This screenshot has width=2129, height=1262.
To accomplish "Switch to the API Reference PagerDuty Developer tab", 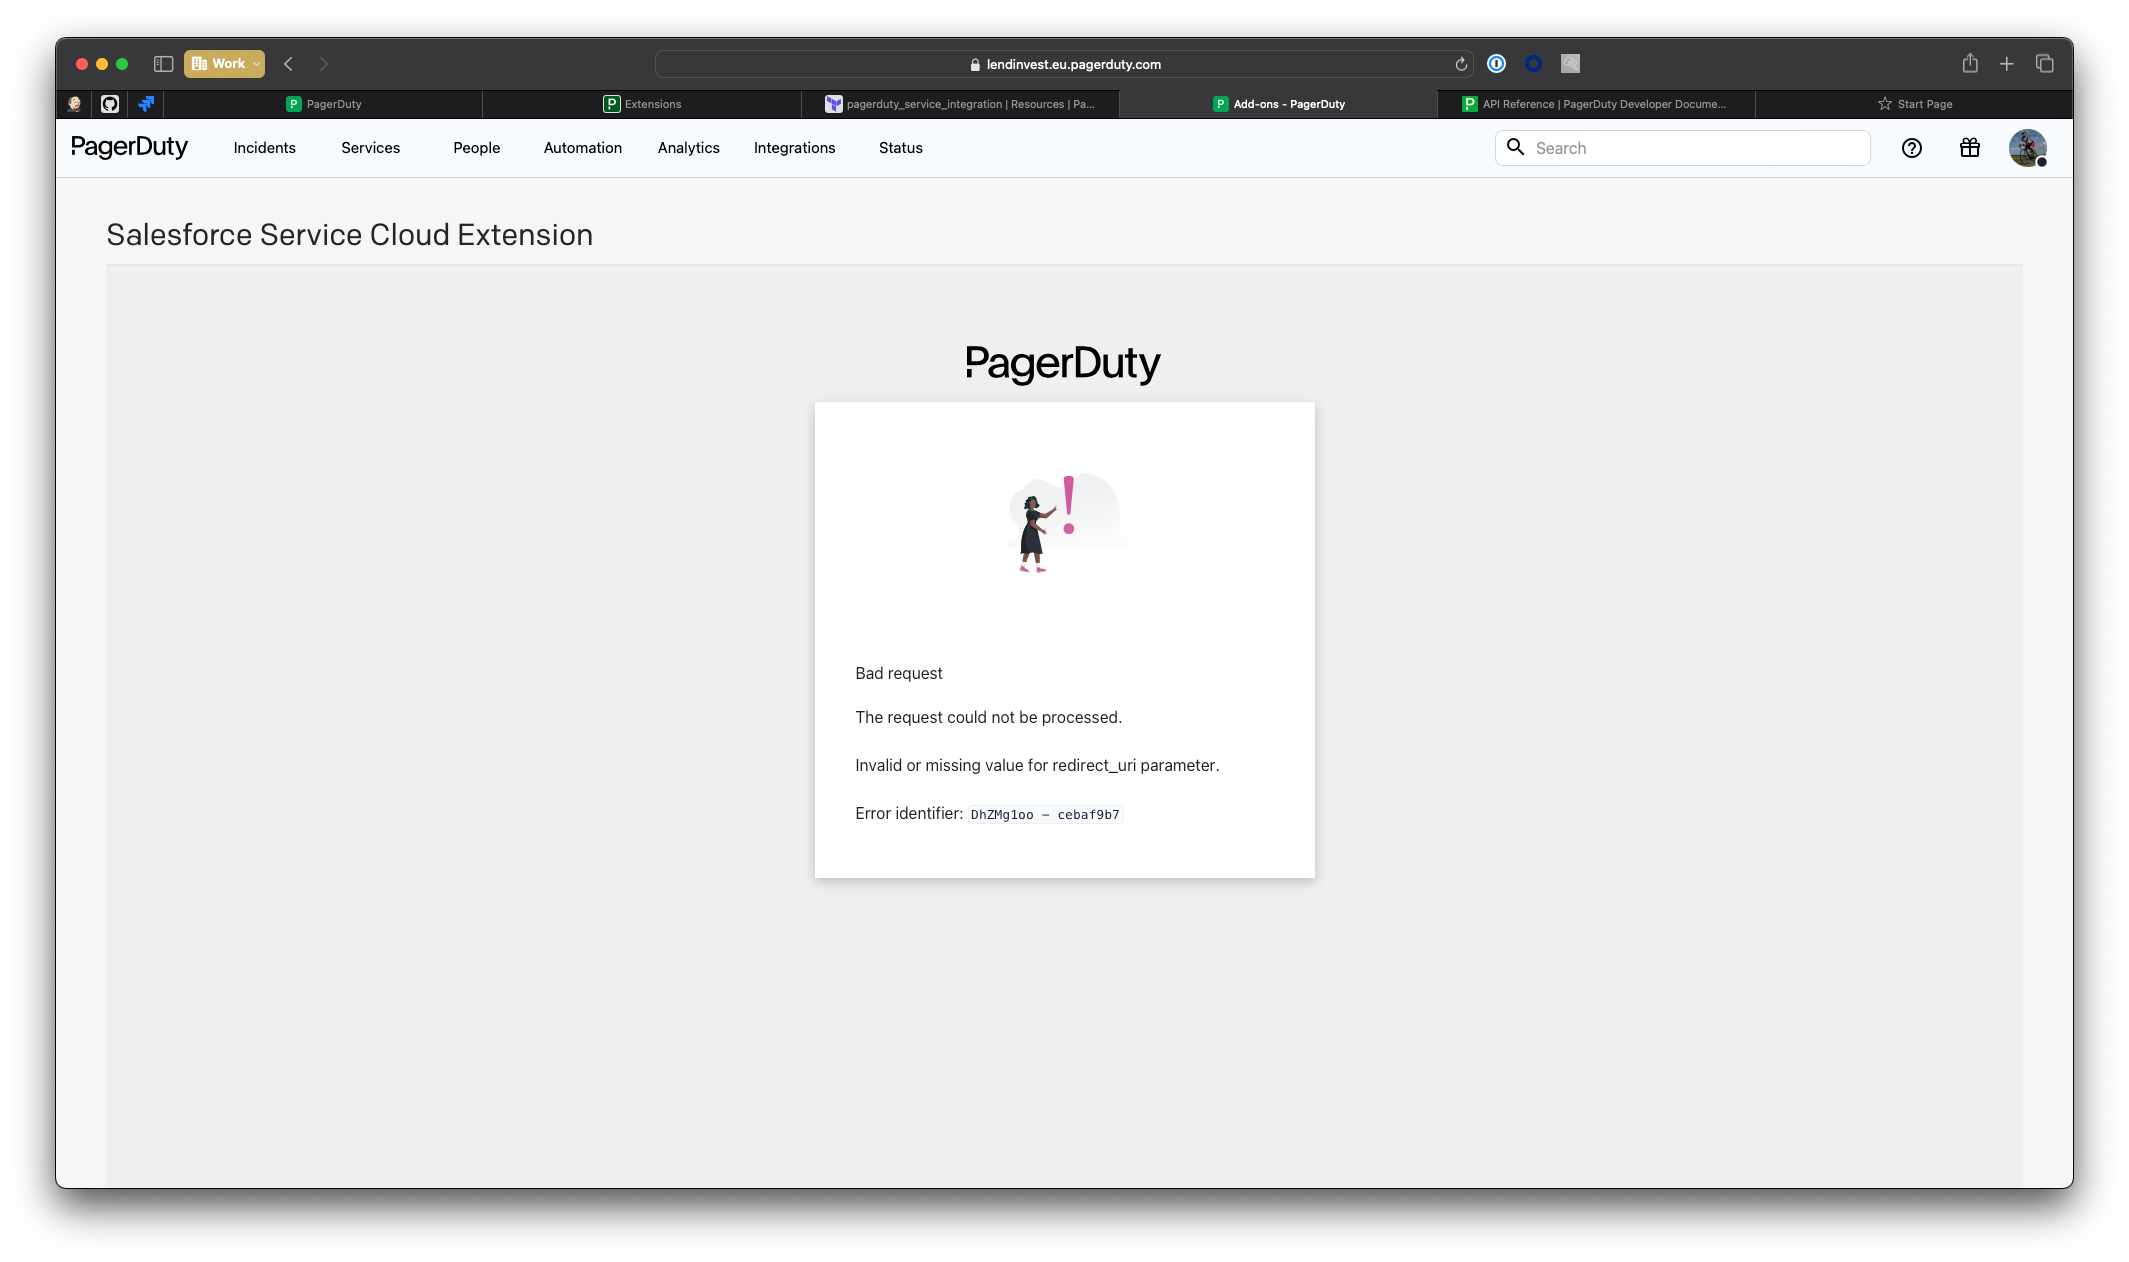I will [x=1596, y=104].
